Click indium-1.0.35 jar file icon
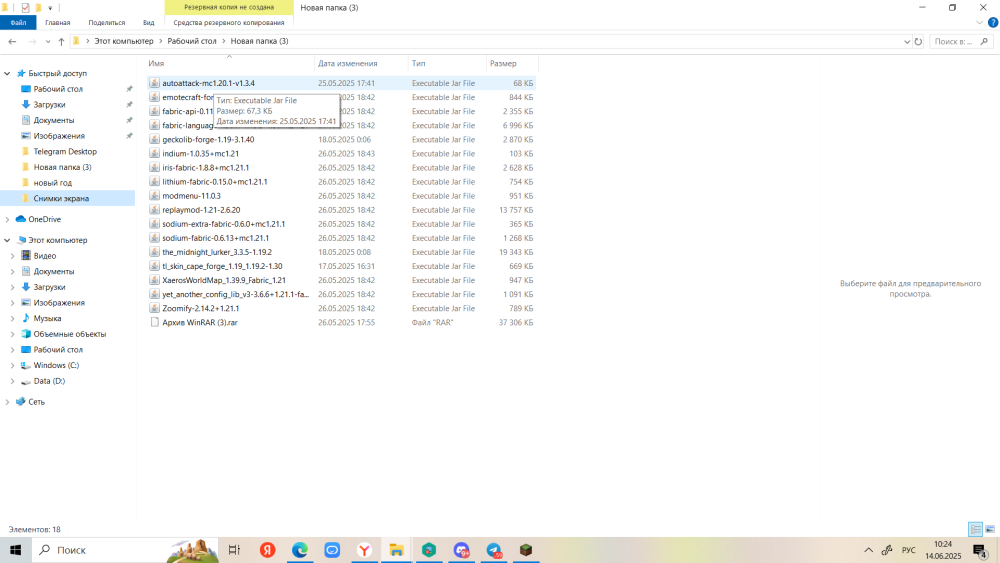The height and width of the screenshot is (563, 1000). pos(154,153)
